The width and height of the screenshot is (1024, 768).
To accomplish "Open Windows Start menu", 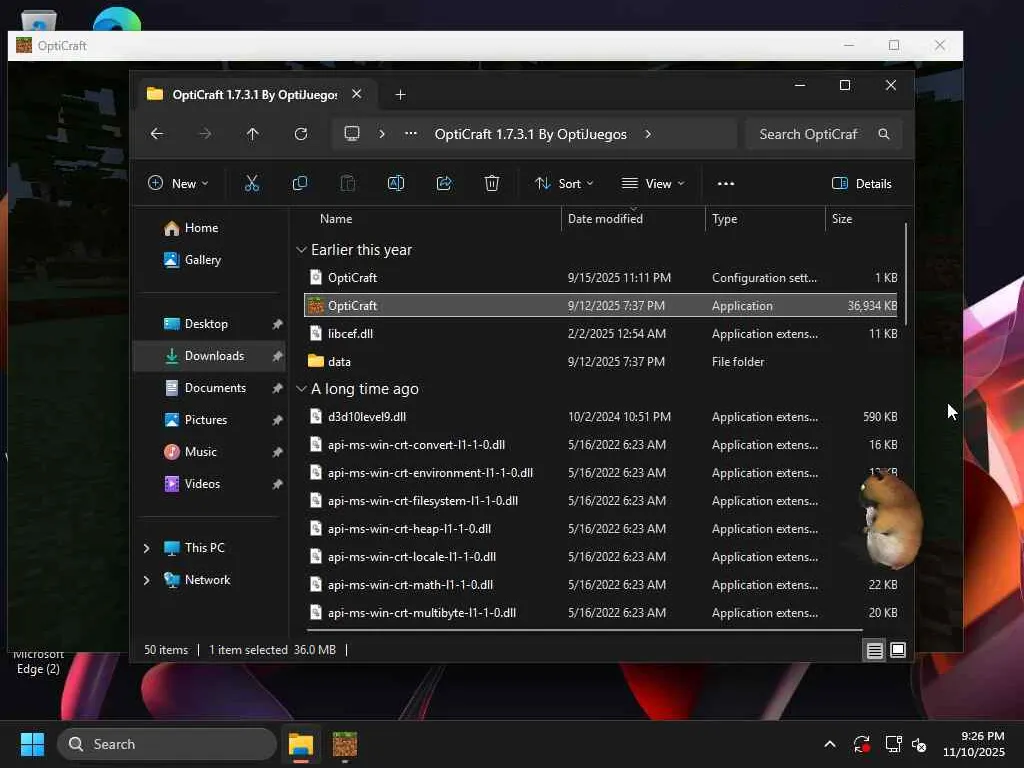I will pos(32,744).
